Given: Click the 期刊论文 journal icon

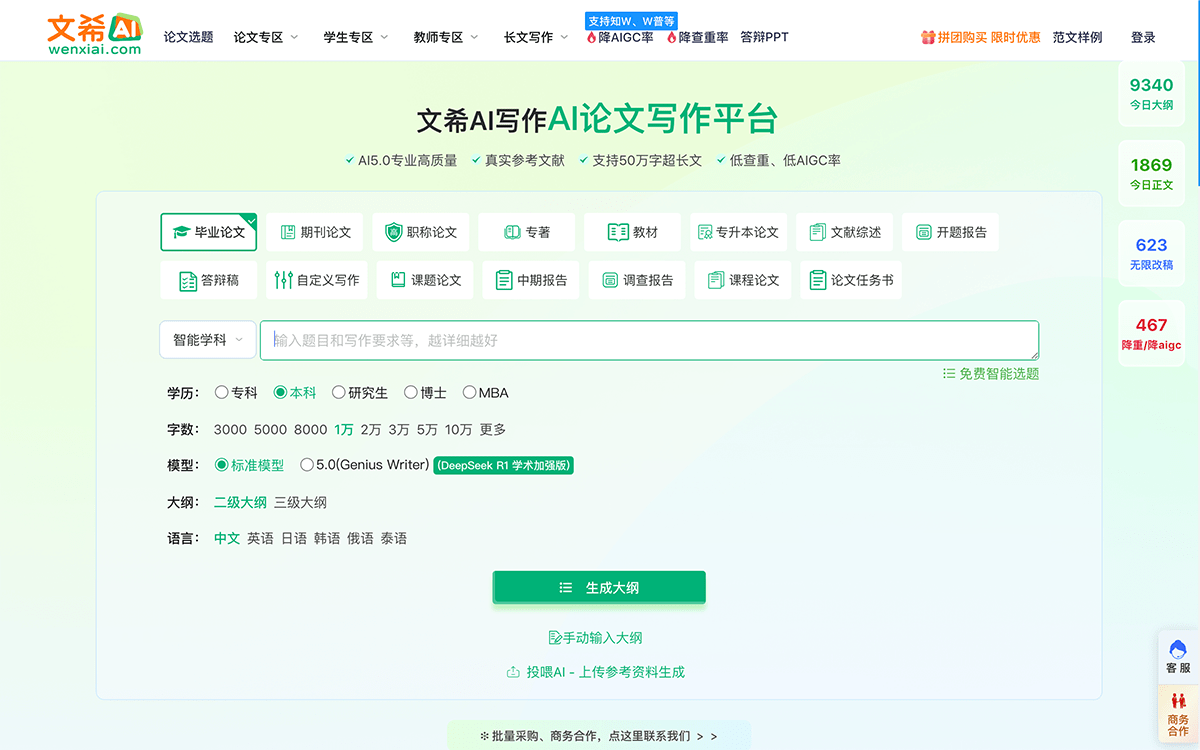Looking at the screenshot, I should pyautogui.click(x=288, y=232).
